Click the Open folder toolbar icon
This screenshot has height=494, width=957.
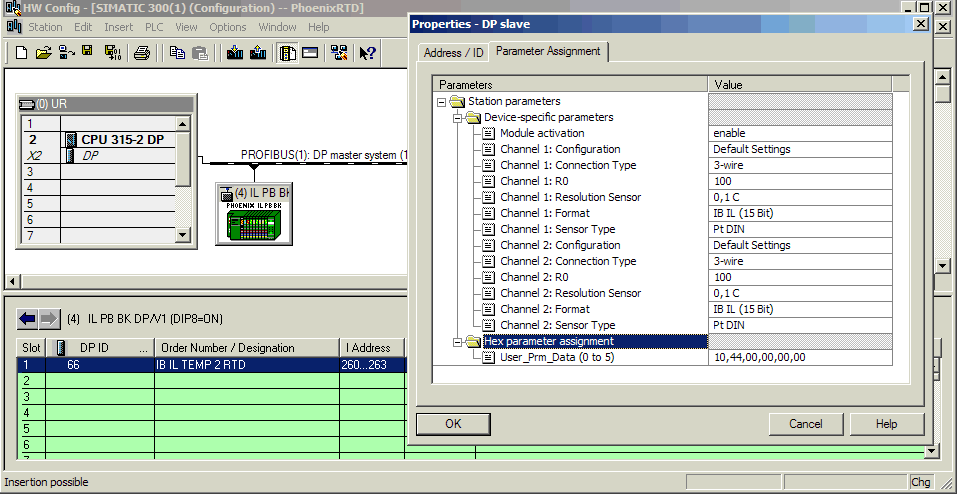(43, 53)
